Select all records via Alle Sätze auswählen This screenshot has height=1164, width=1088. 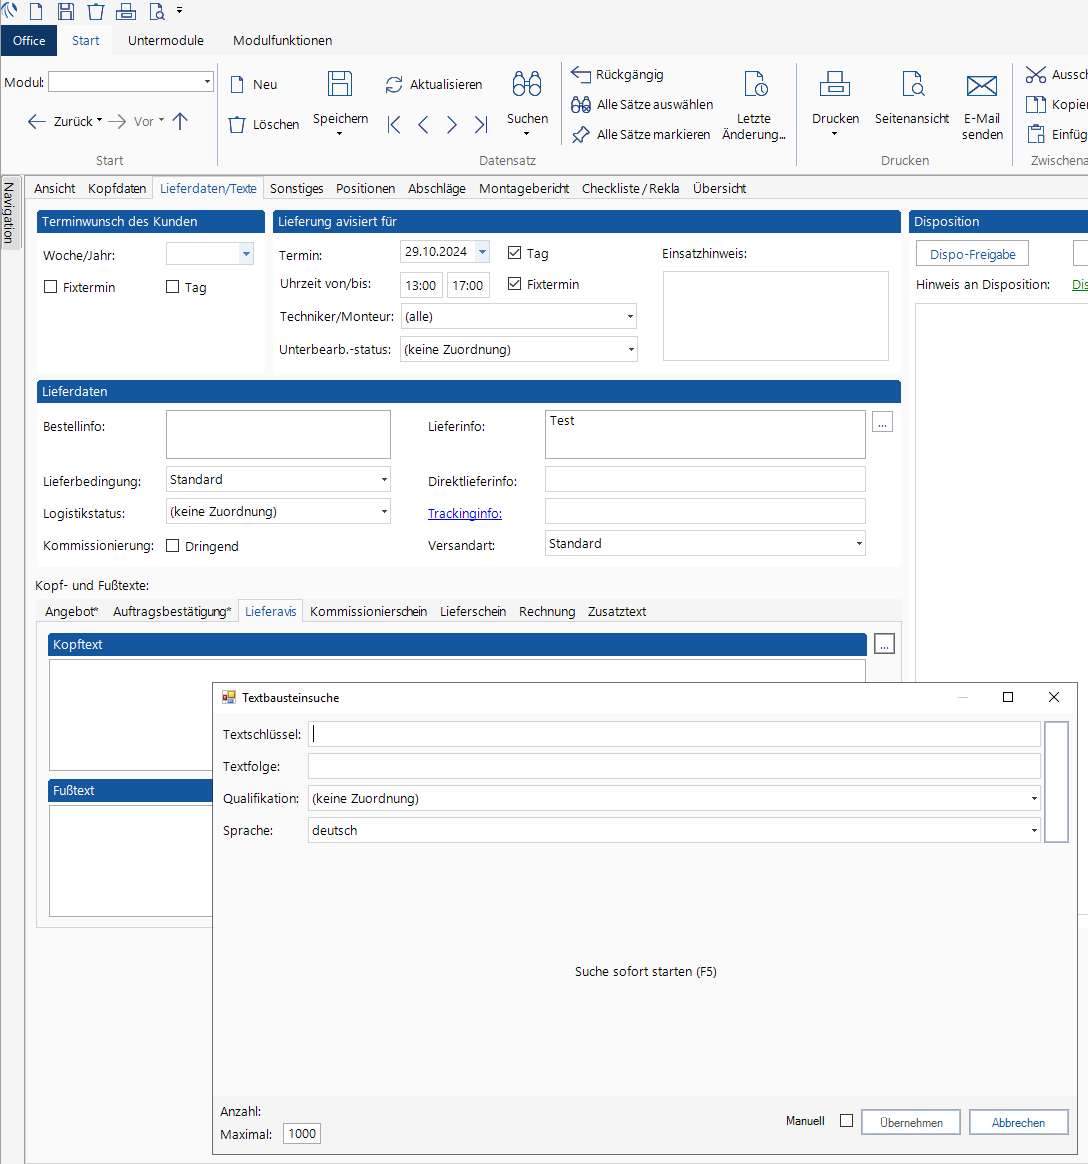(x=642, y=105)
